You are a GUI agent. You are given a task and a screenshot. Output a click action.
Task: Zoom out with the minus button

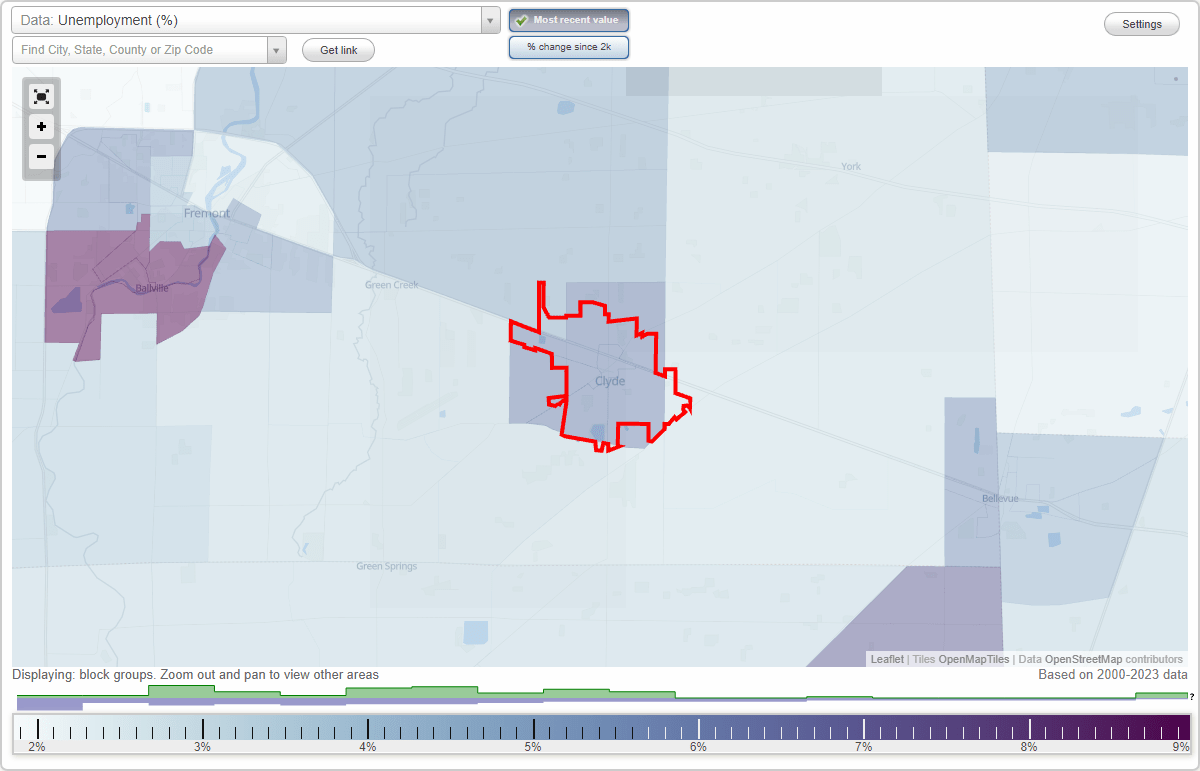point(41,157)
